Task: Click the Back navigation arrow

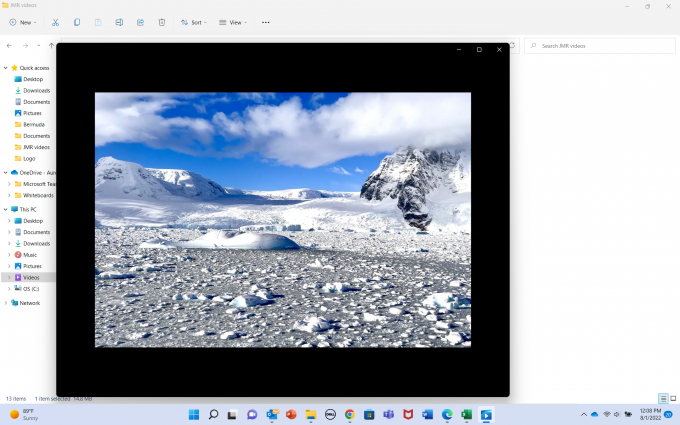Action: (x=9, y=45)
